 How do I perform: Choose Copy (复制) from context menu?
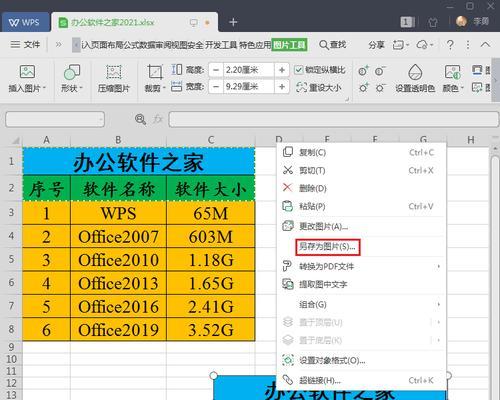362,152
